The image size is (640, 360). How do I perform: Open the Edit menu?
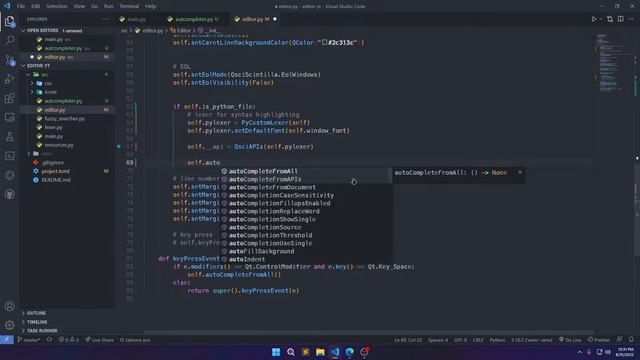pos(36,6)
